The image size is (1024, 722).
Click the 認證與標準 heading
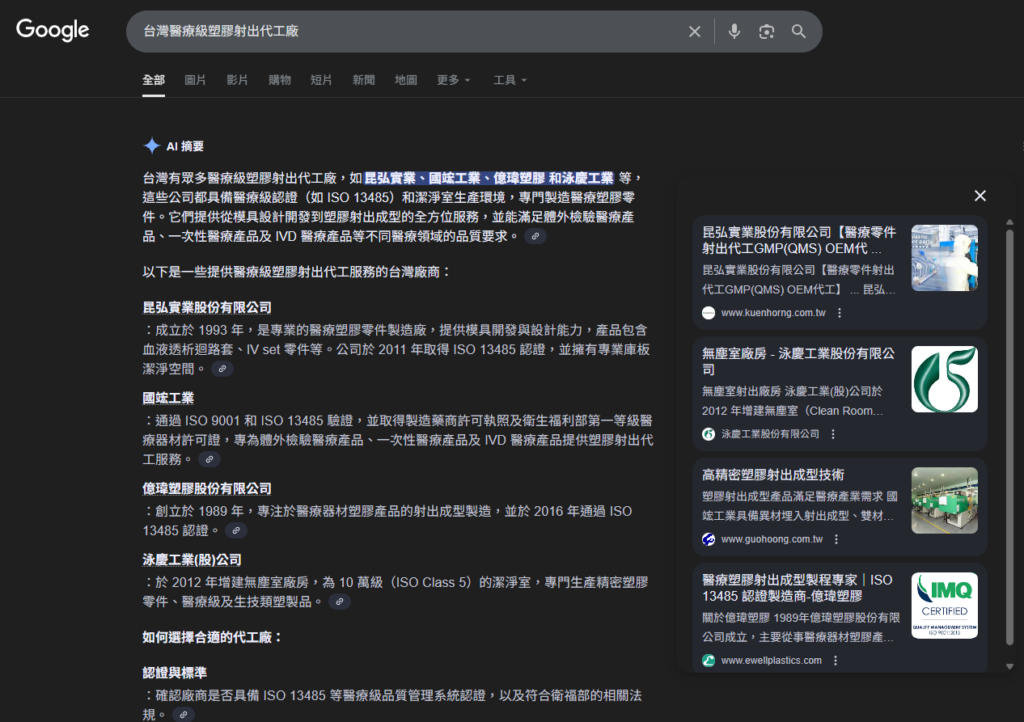pyautogui.click(x=175, y=673)
